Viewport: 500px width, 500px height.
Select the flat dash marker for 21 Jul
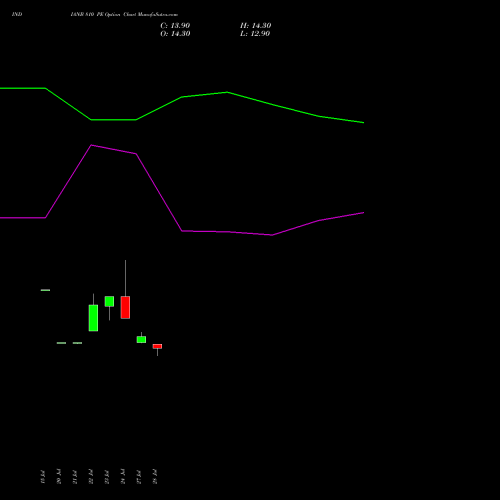[x=77, y=343]
